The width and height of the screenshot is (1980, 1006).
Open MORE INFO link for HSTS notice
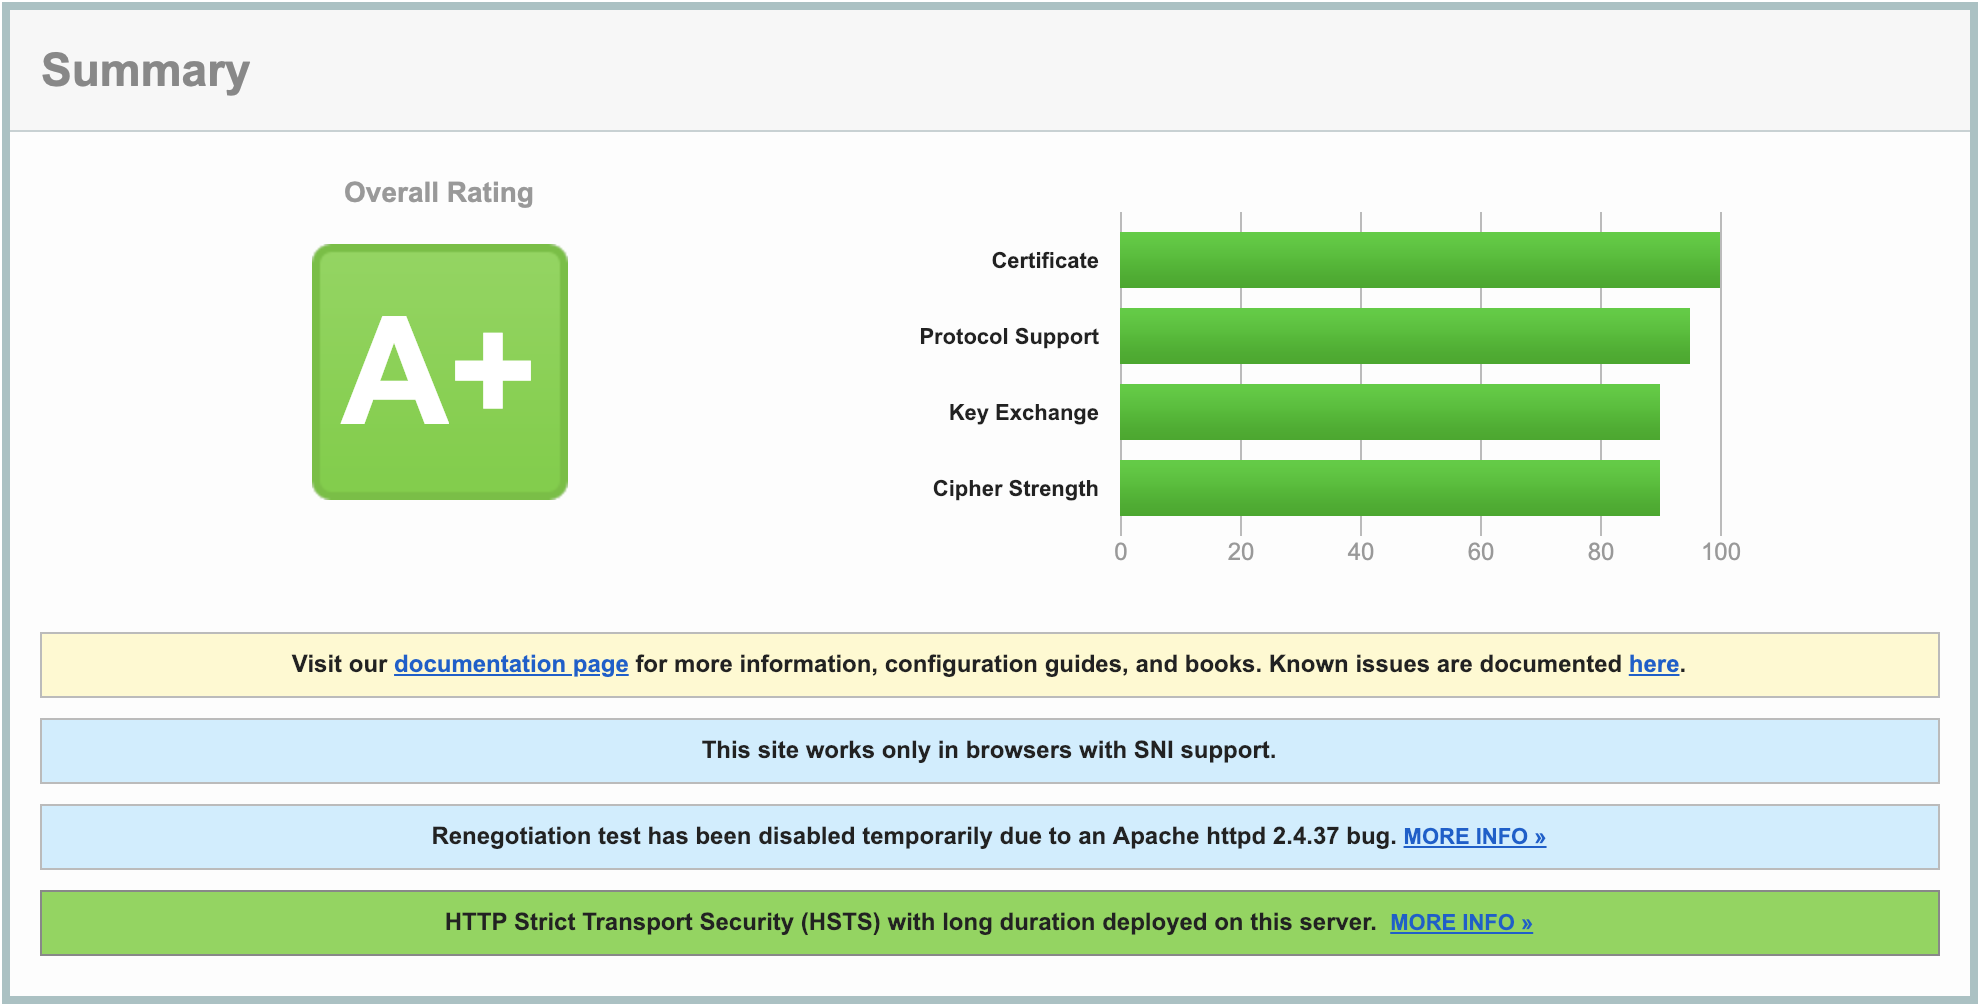tap(1461, 922)
